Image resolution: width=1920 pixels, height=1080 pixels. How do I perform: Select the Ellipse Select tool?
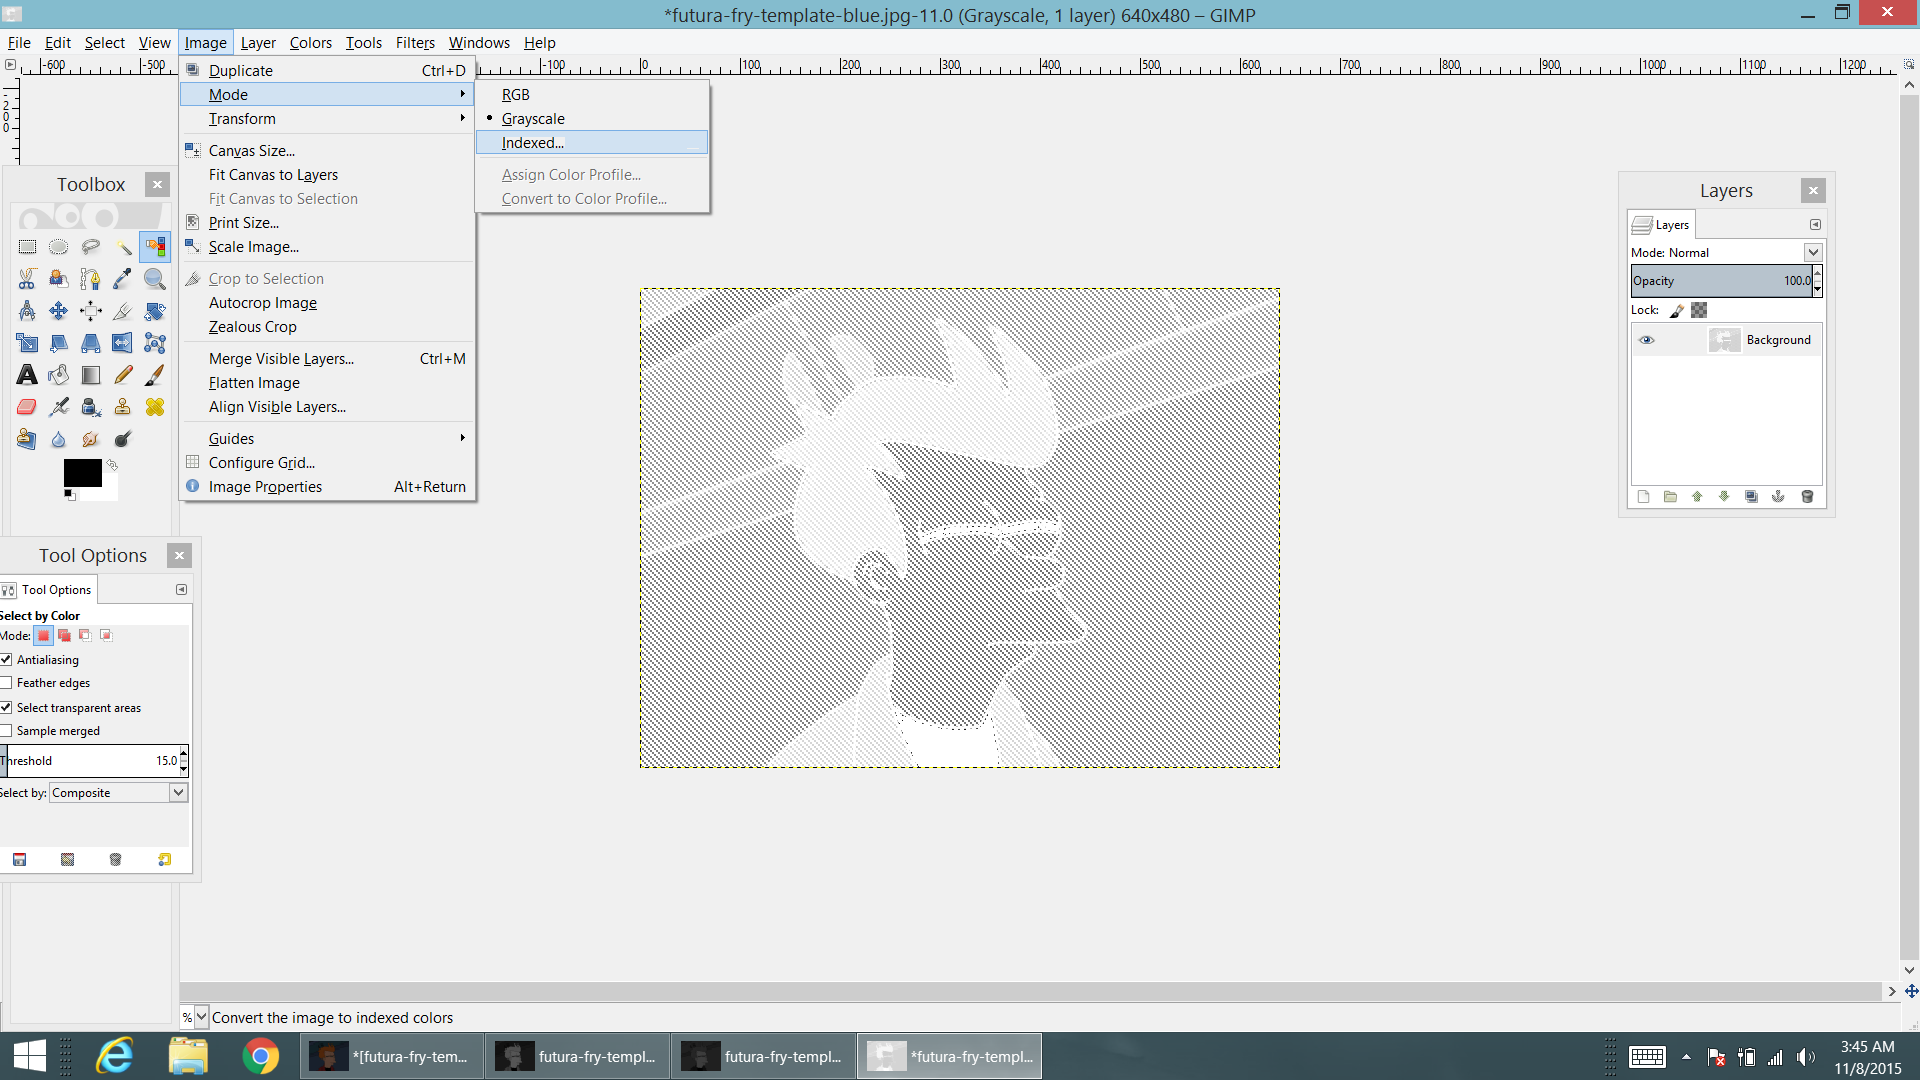[x=59, y=247]
